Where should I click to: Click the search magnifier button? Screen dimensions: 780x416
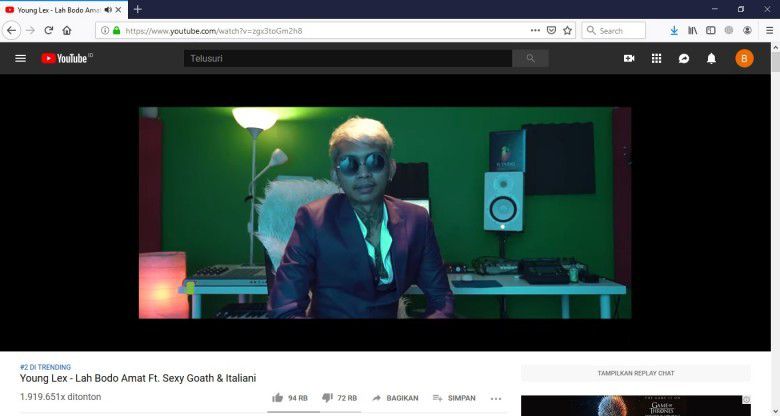(x=530, y=59)
